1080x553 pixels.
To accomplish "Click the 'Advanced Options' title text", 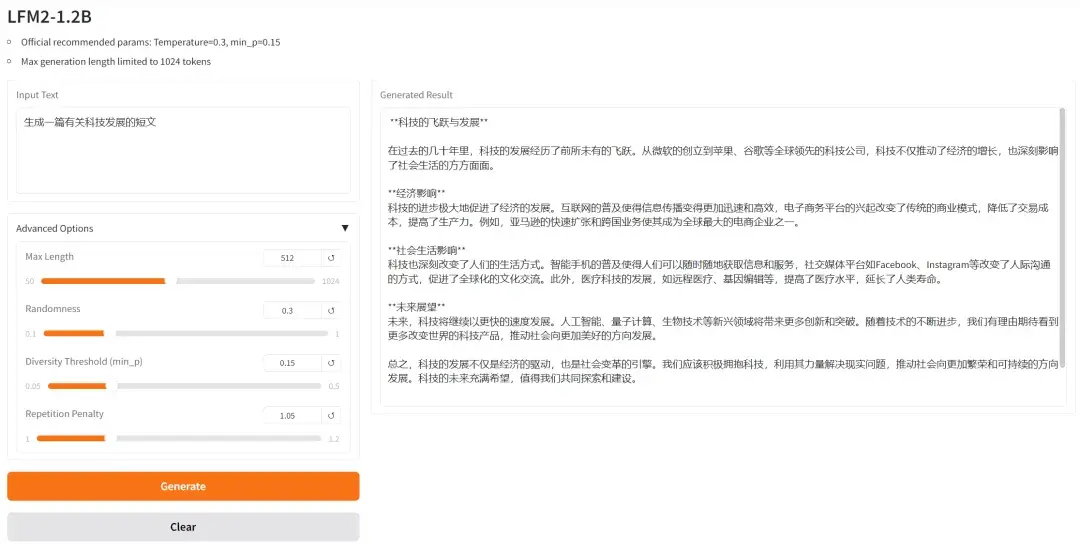I will coord(54,228).
